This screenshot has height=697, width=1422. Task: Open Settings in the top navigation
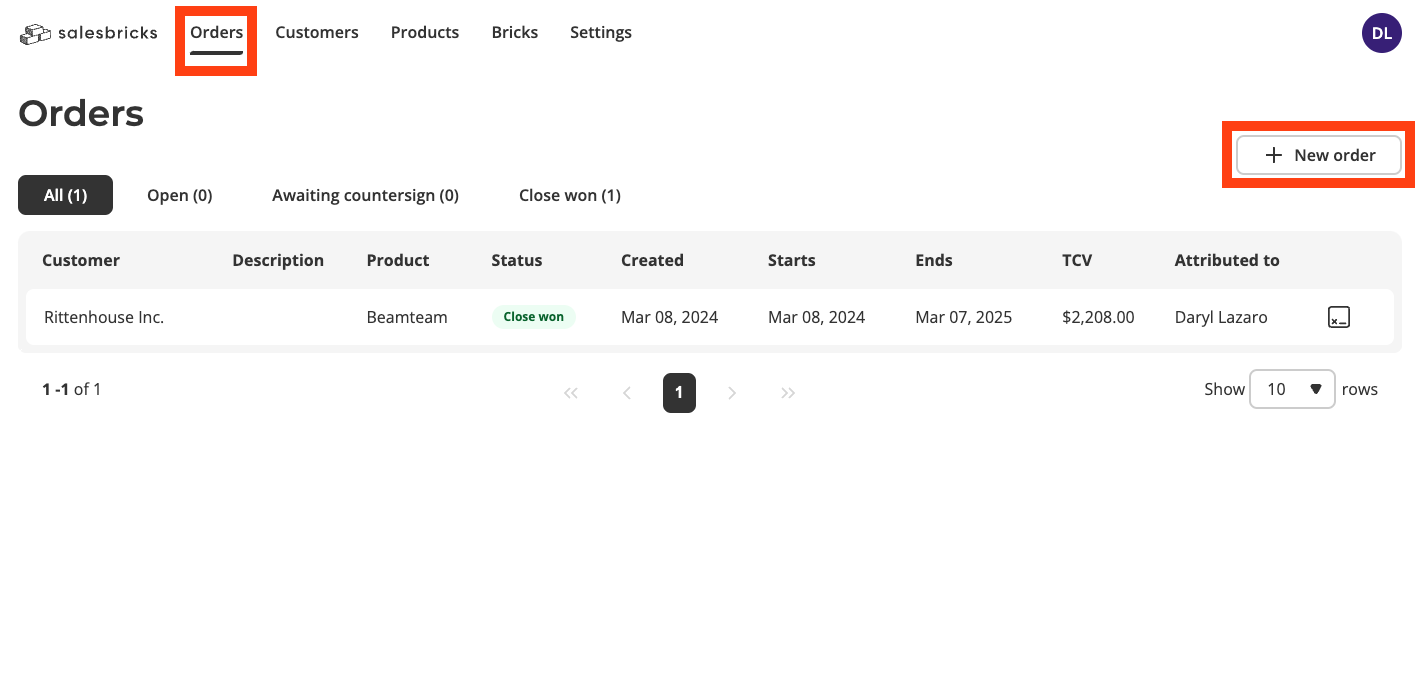click(x=600, y=33)
